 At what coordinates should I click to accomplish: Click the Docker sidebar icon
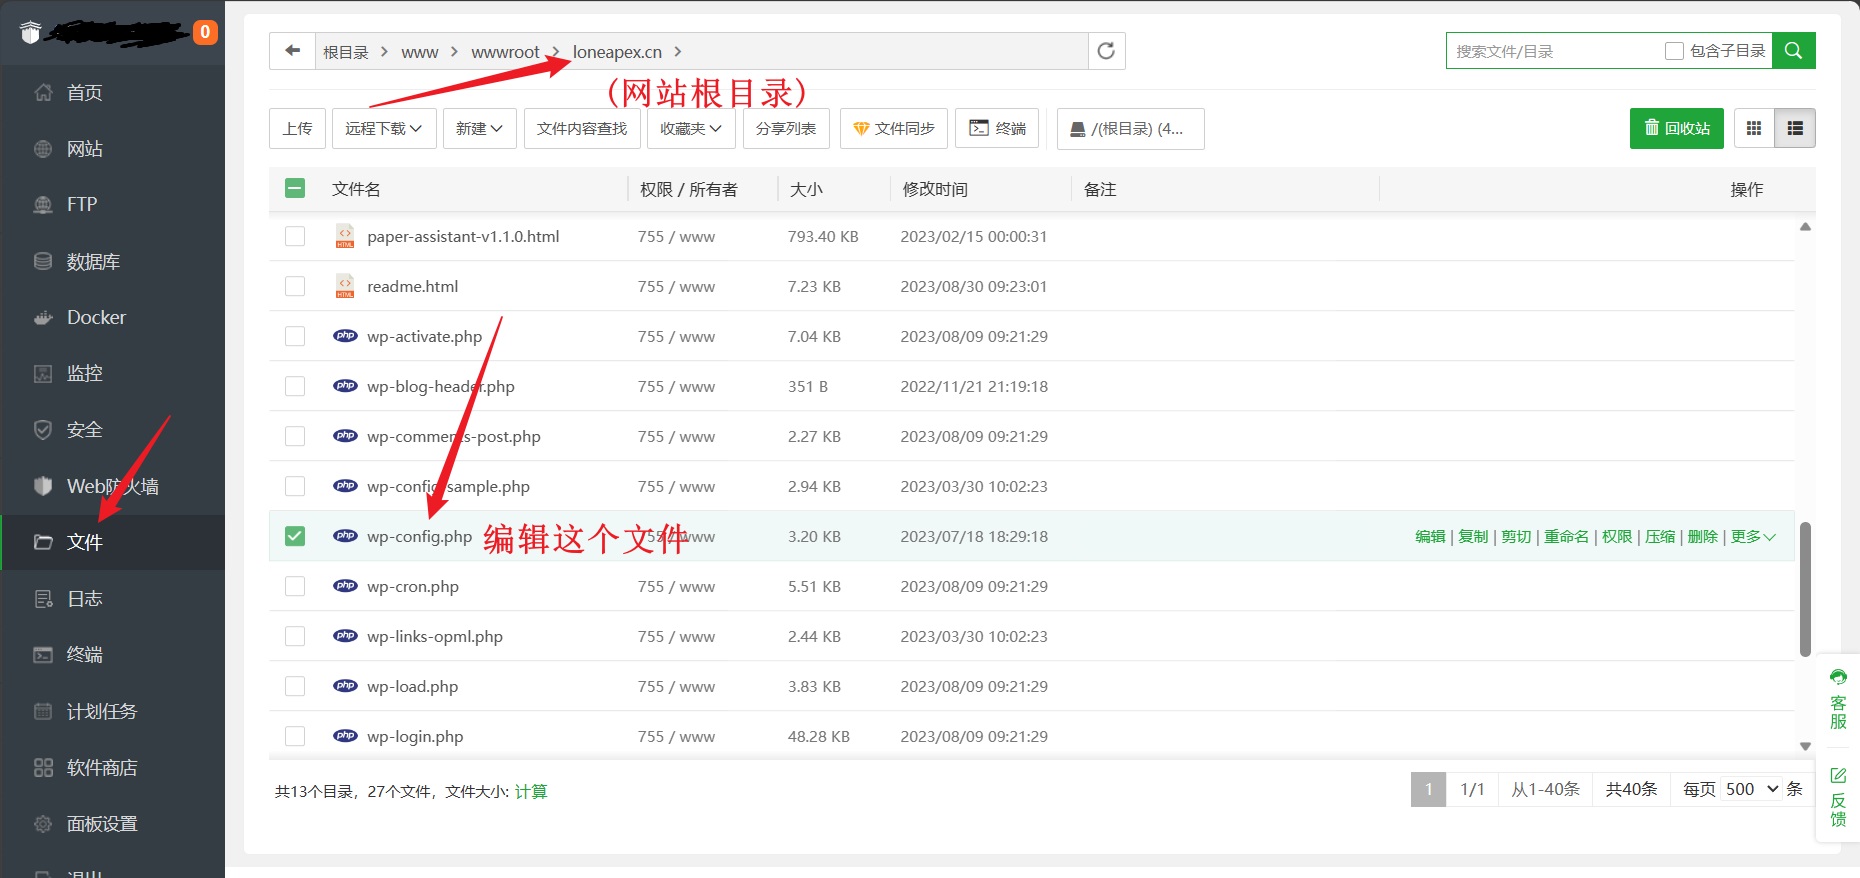click(43, 318)
